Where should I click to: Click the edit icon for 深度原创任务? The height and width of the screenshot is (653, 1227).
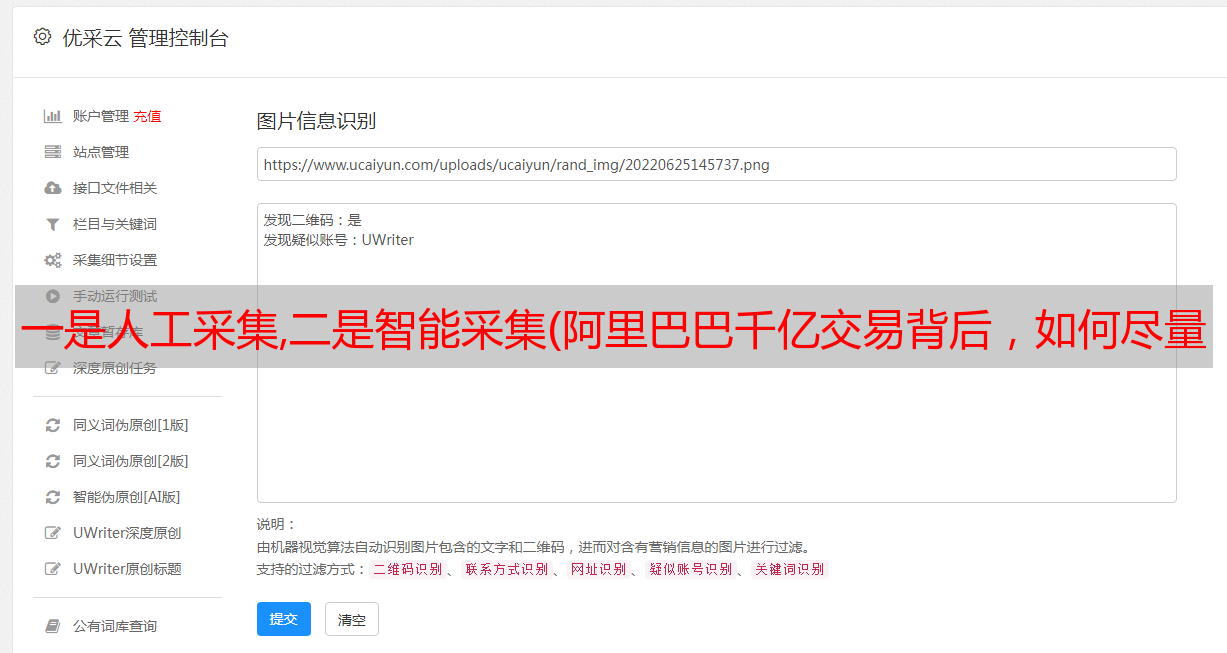click(53, 368)
